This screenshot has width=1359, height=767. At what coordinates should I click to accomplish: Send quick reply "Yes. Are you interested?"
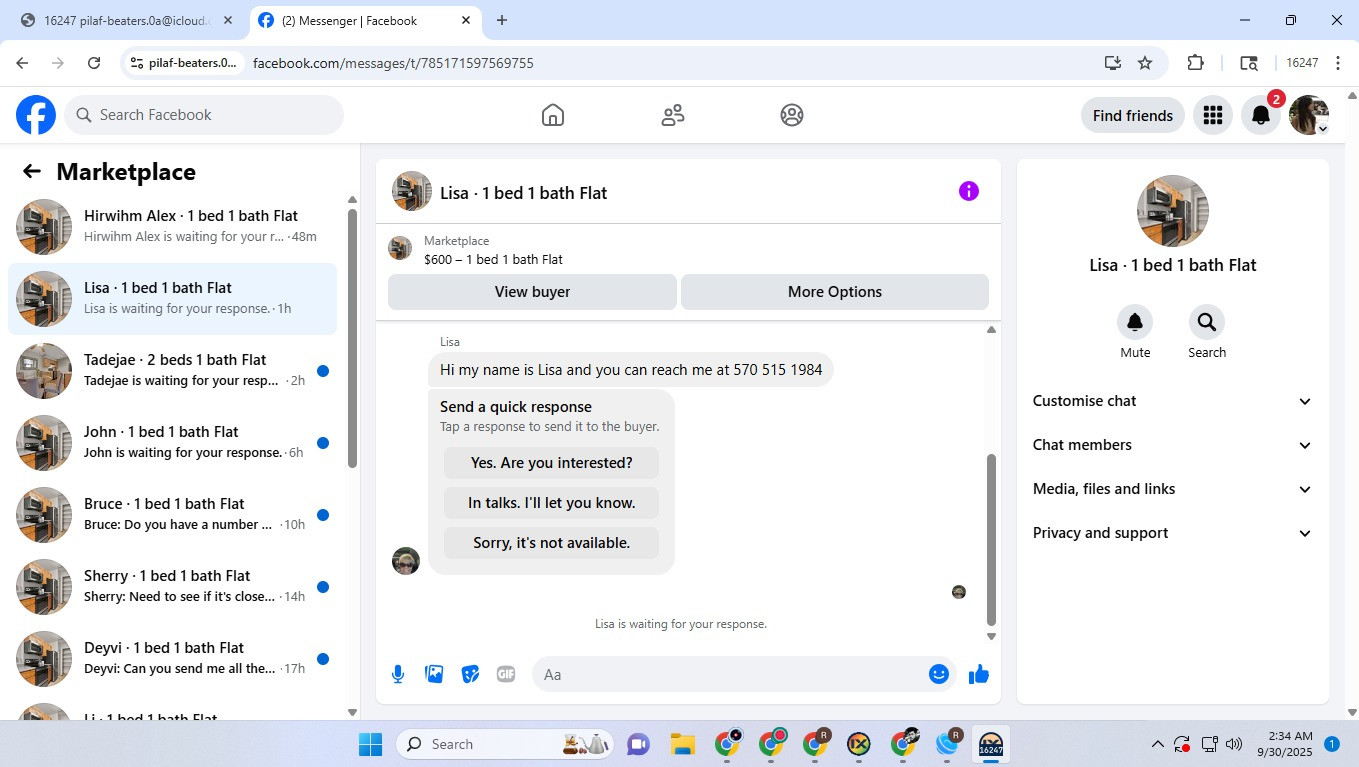(x=552, y=463)
